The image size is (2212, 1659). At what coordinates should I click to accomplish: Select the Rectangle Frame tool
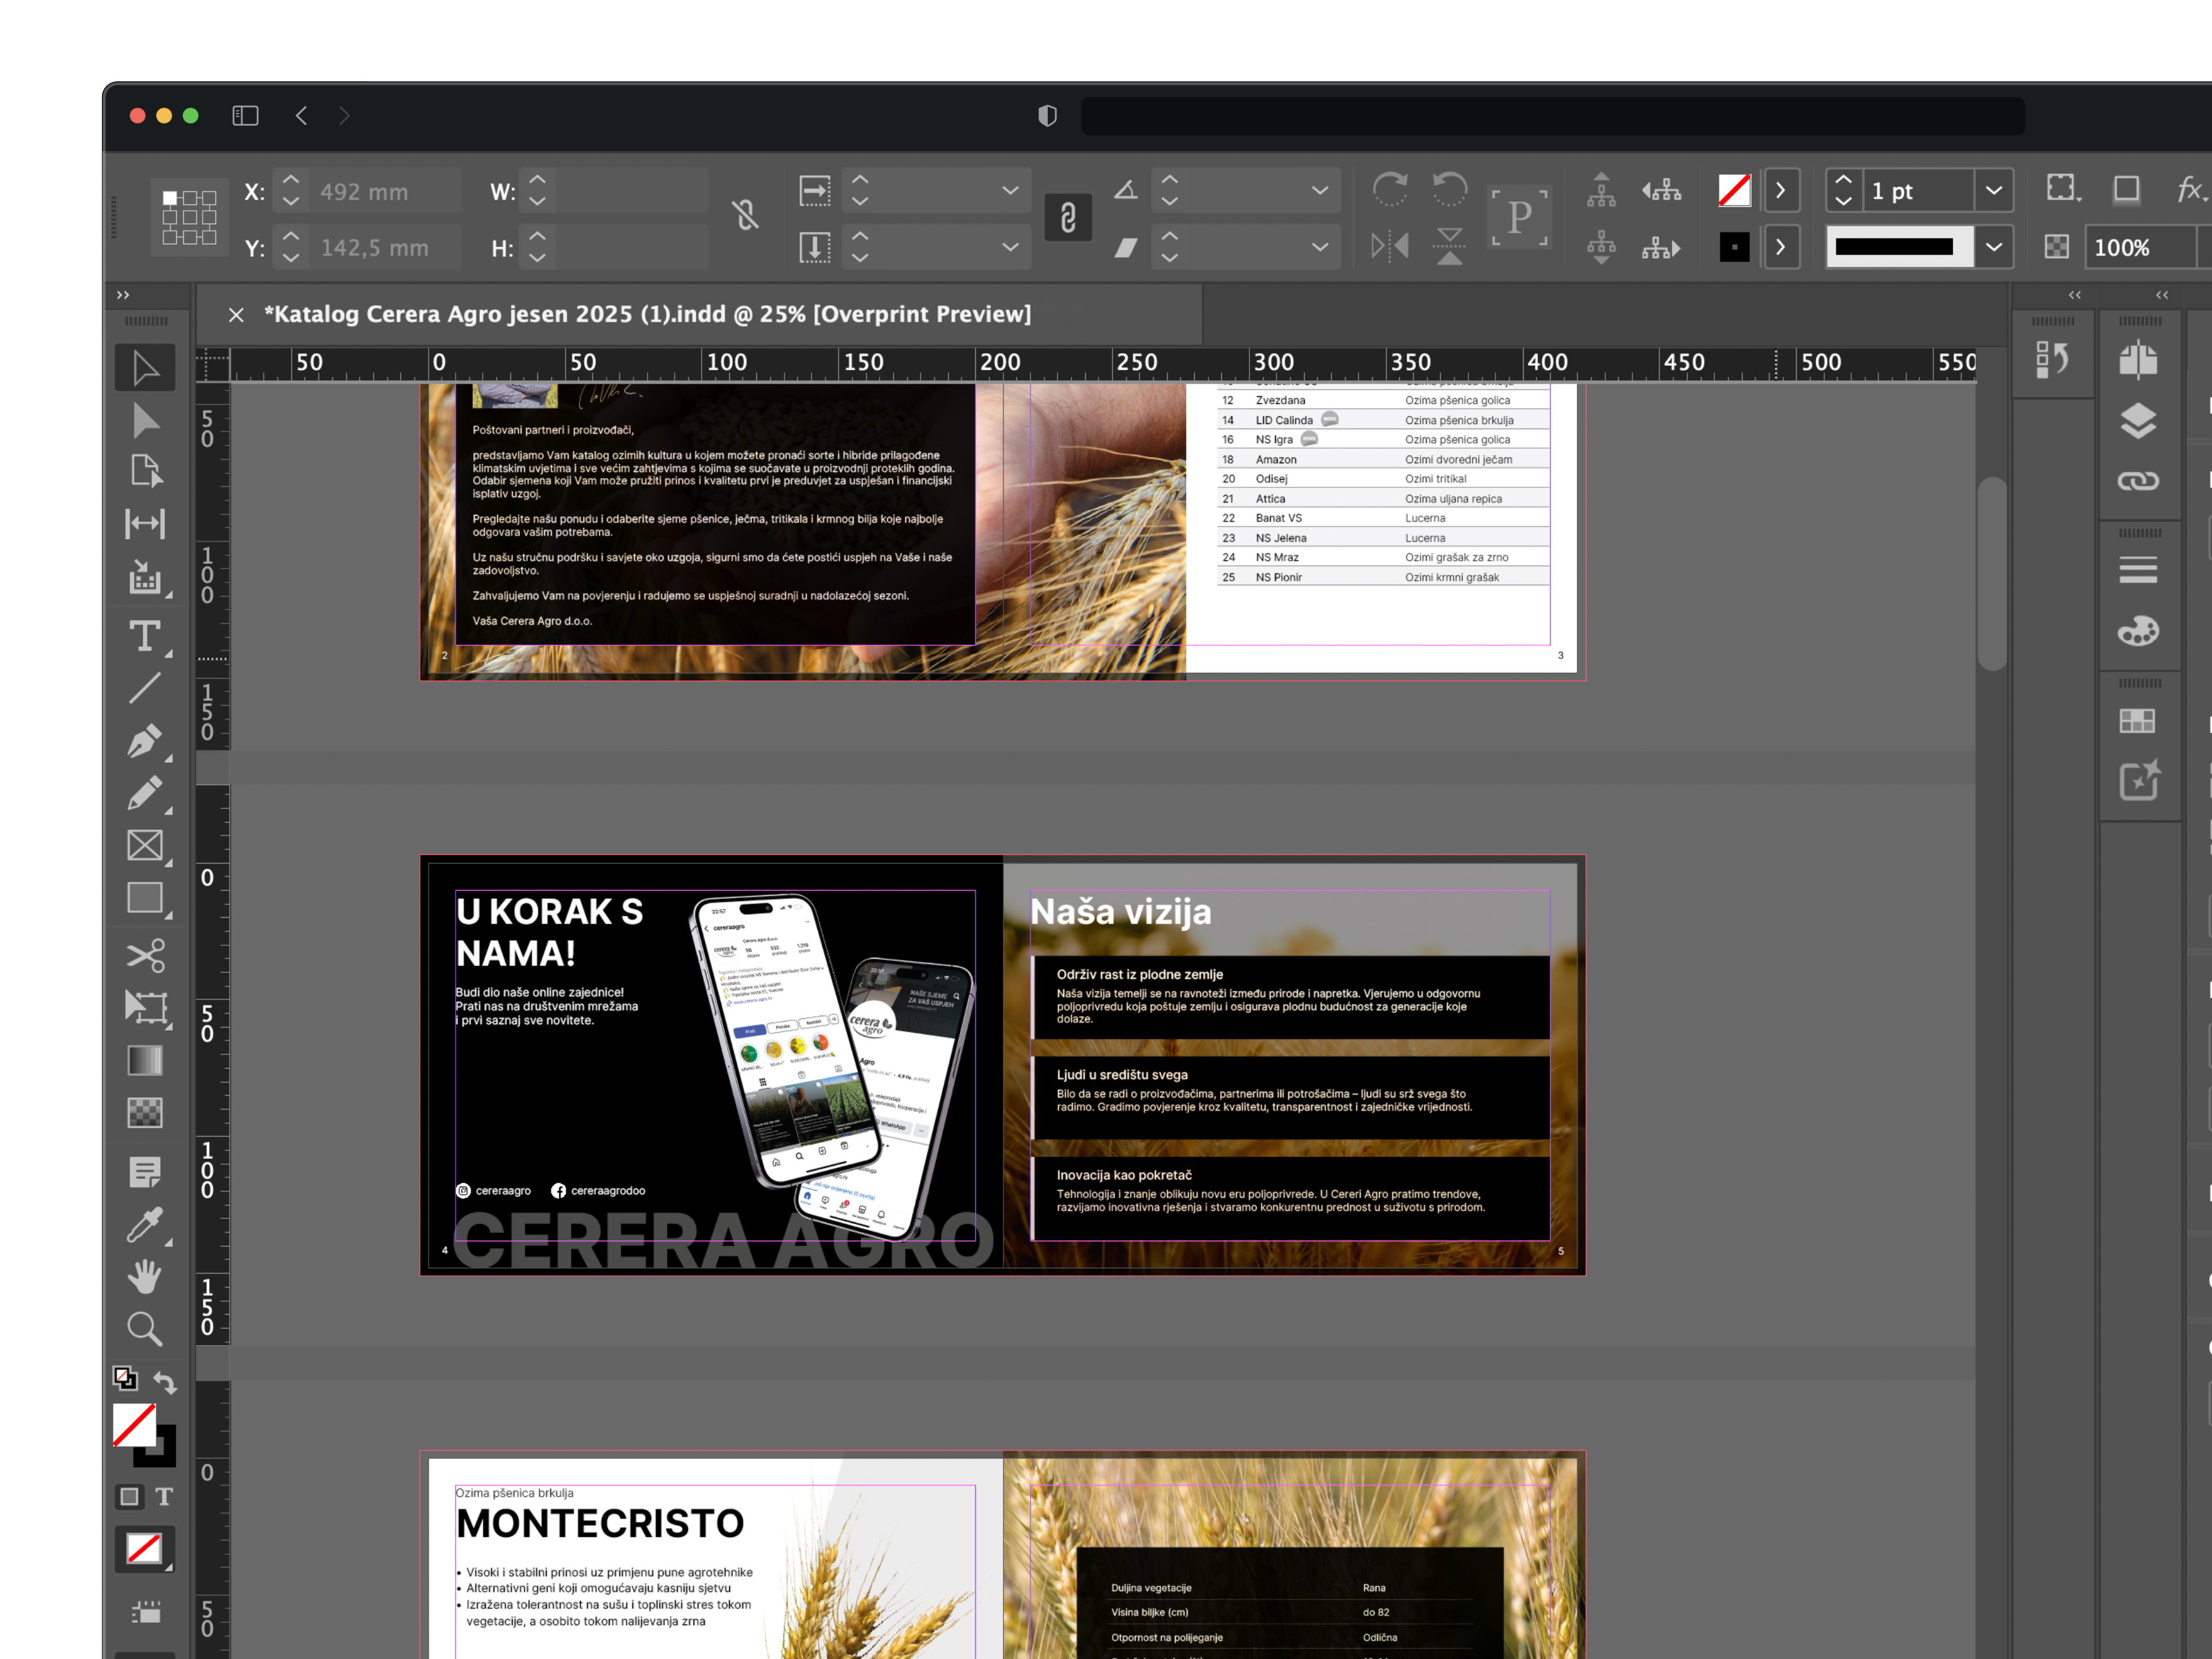(x=145, y=846)
